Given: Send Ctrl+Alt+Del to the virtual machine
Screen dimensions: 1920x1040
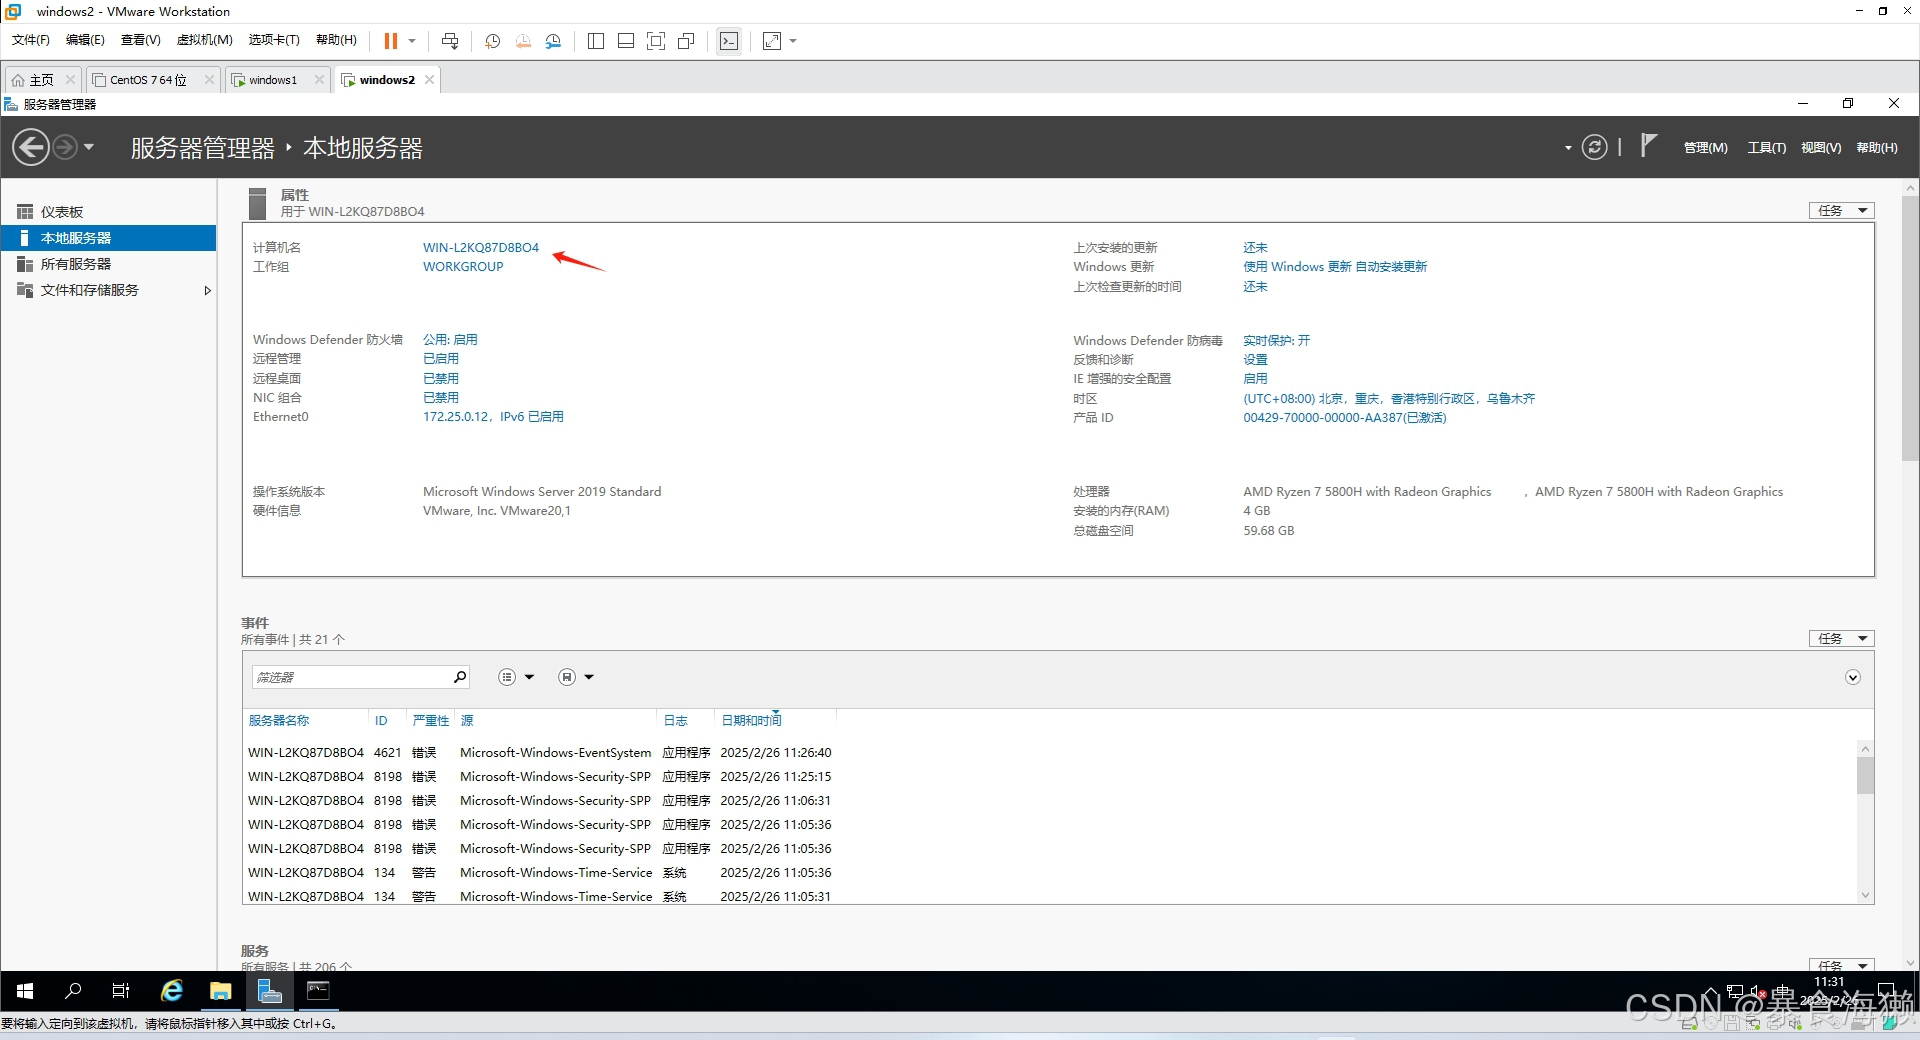Looking at the screenshot, I should click(x=450, y=41).
